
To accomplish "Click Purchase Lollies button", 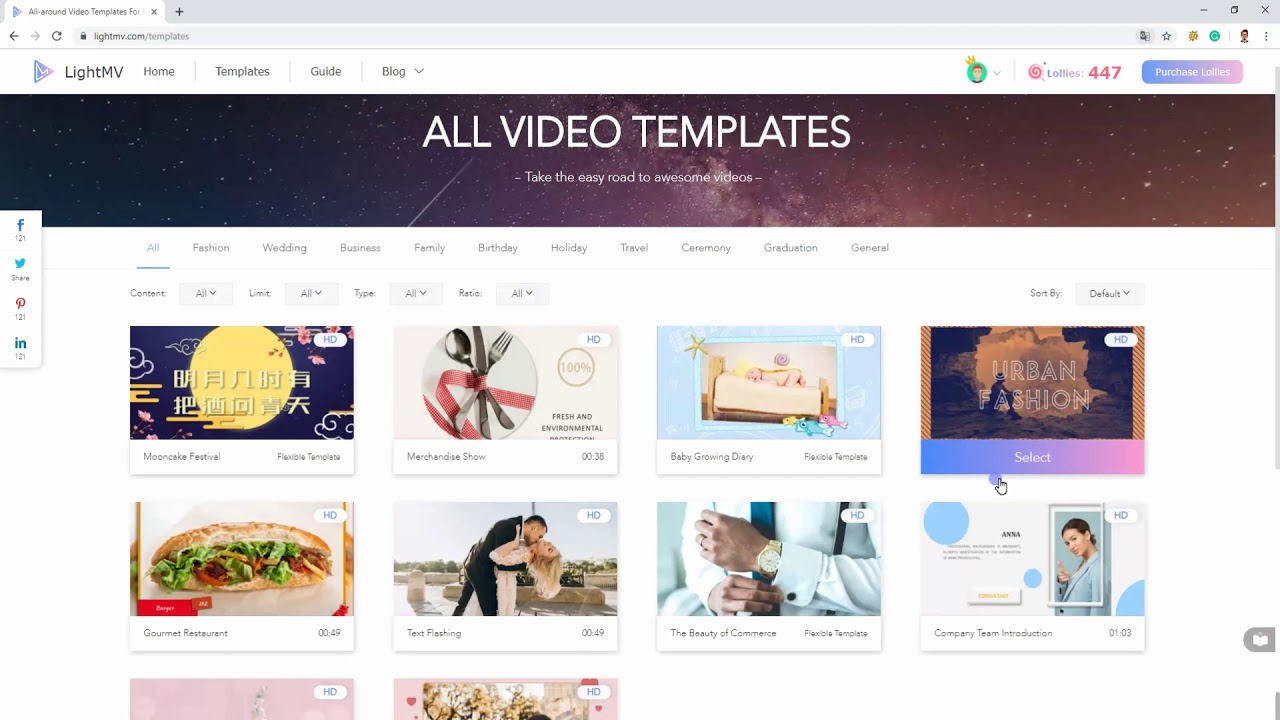I will click(1192, 72).
